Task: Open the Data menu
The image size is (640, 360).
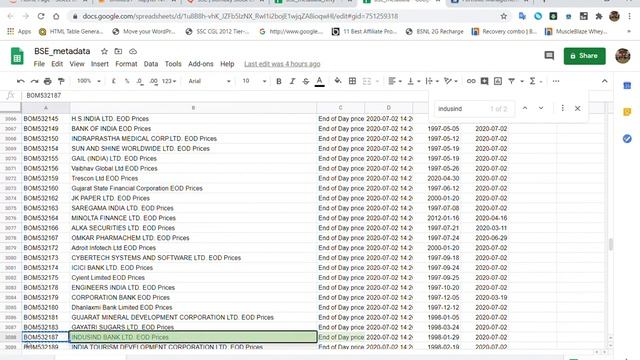Action: (151, 64)
